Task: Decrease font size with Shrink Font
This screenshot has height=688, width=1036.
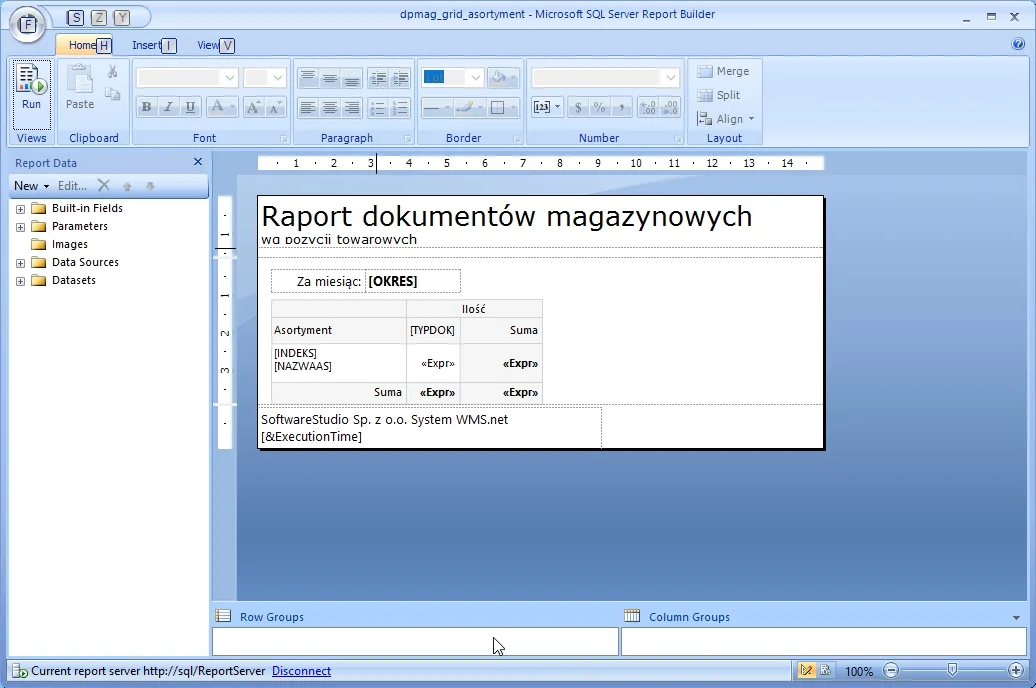Action: coord(275,107)
